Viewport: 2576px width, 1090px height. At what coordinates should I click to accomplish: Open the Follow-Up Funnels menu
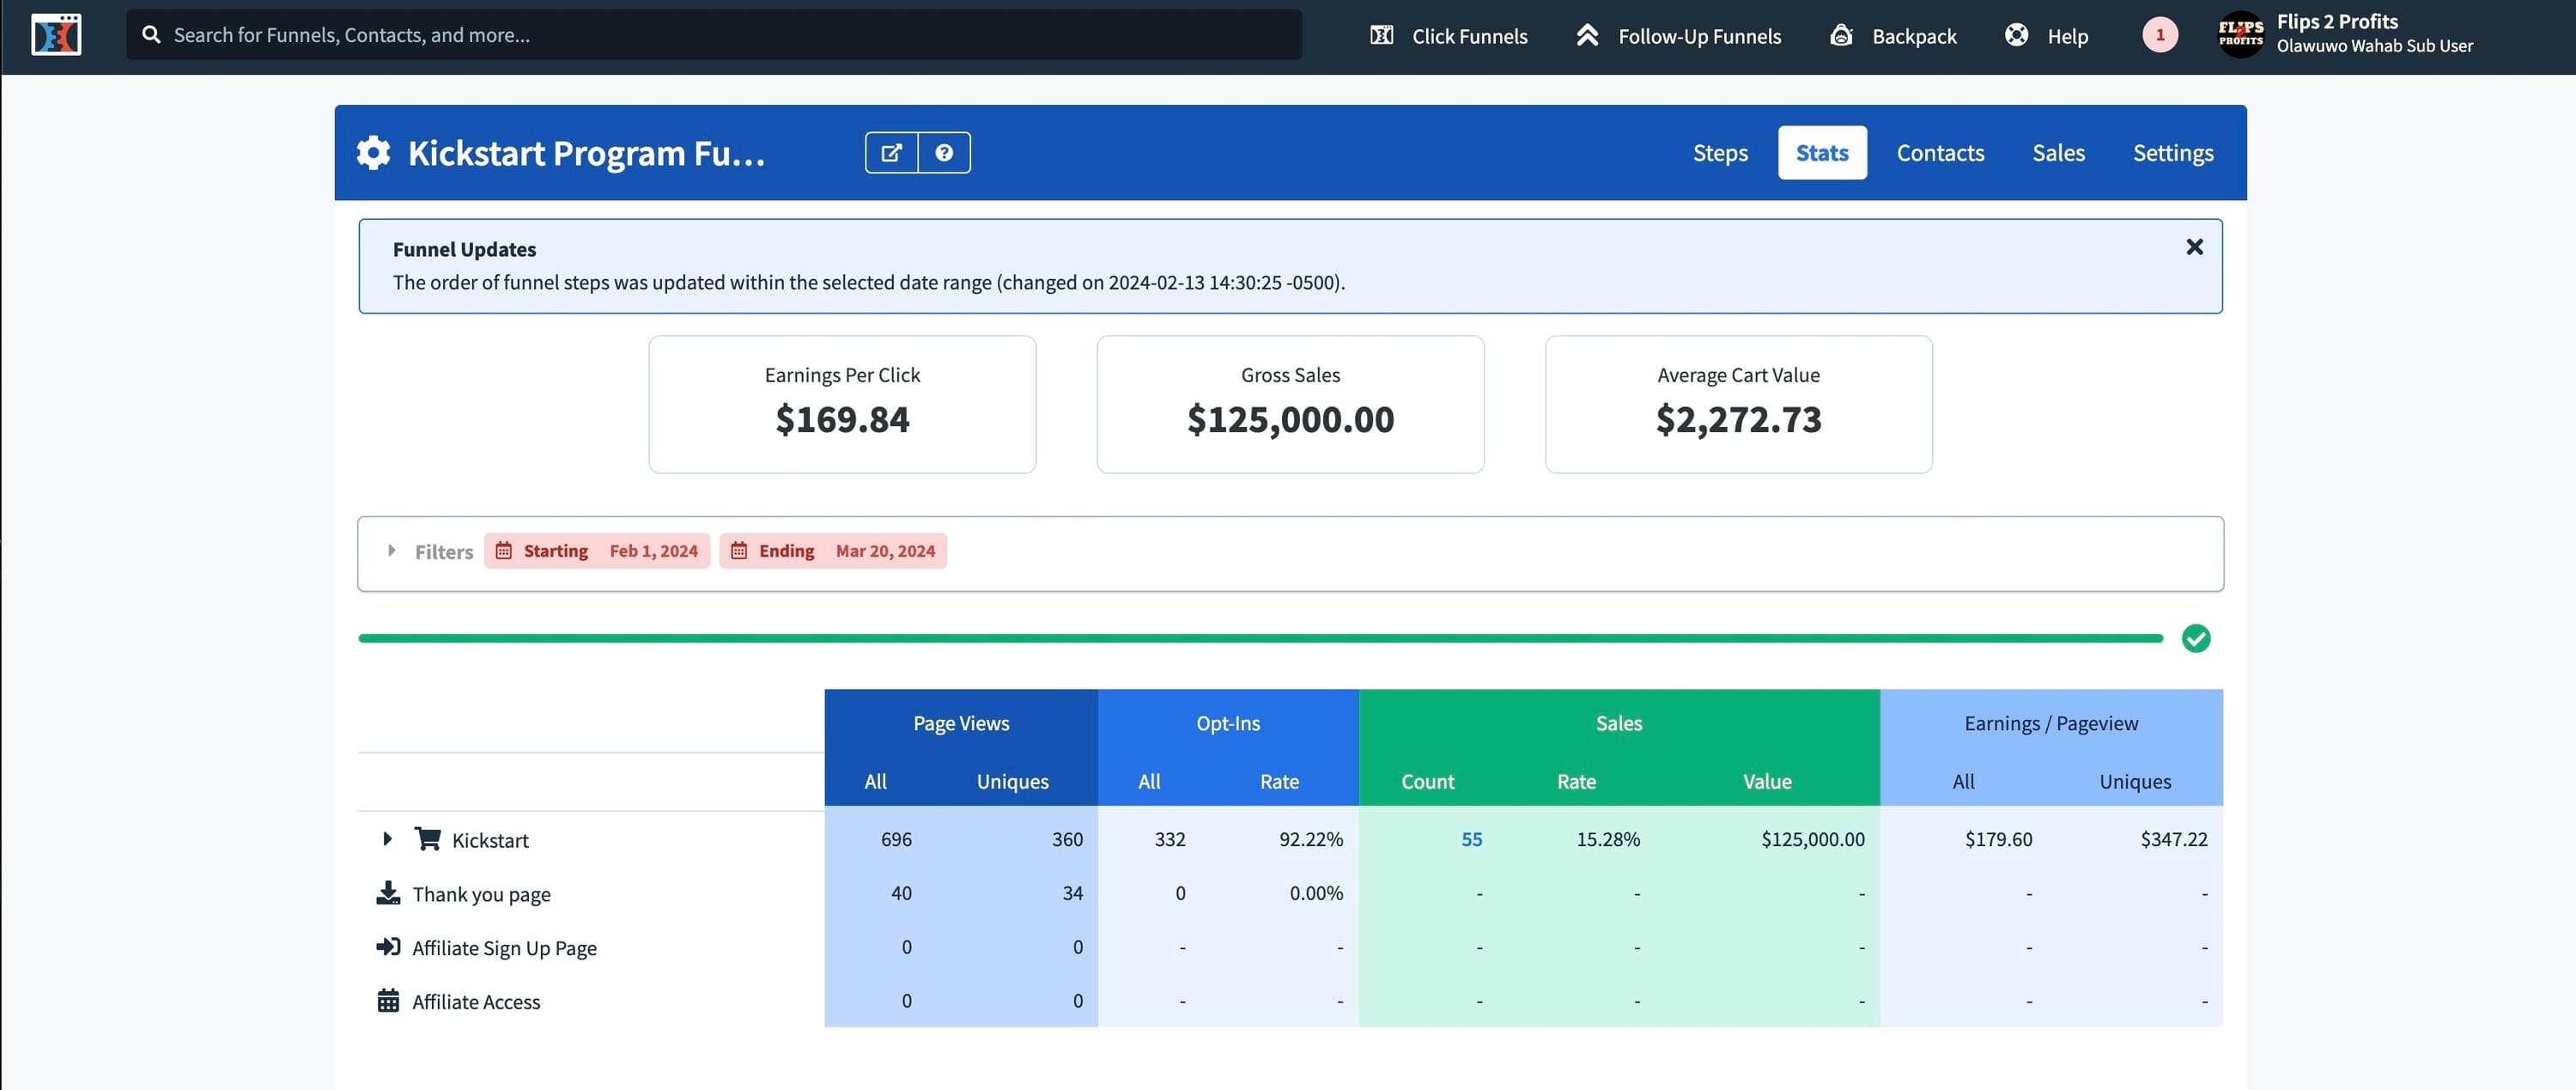[x=1679, y=36]
